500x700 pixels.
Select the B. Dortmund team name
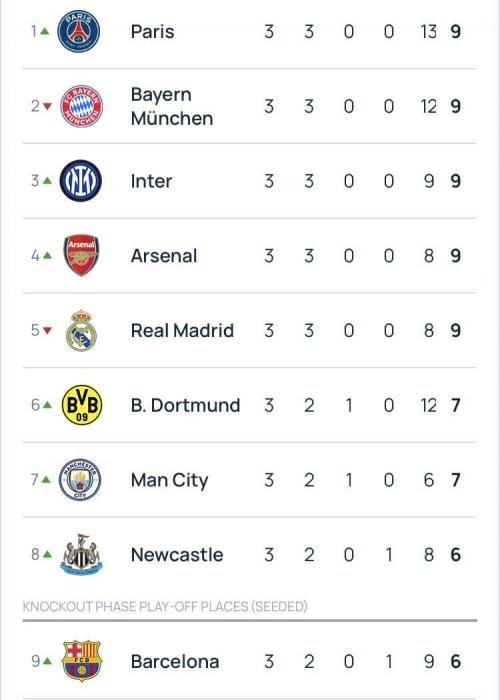(185, 405)
